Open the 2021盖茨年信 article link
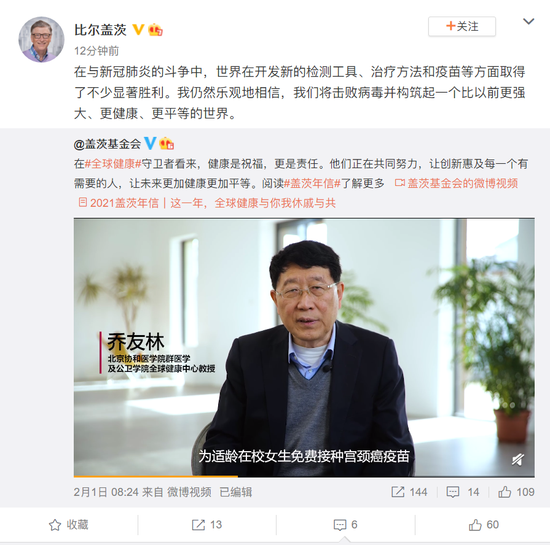This screenshot has height=545, width=550. [x=207, y=203]
